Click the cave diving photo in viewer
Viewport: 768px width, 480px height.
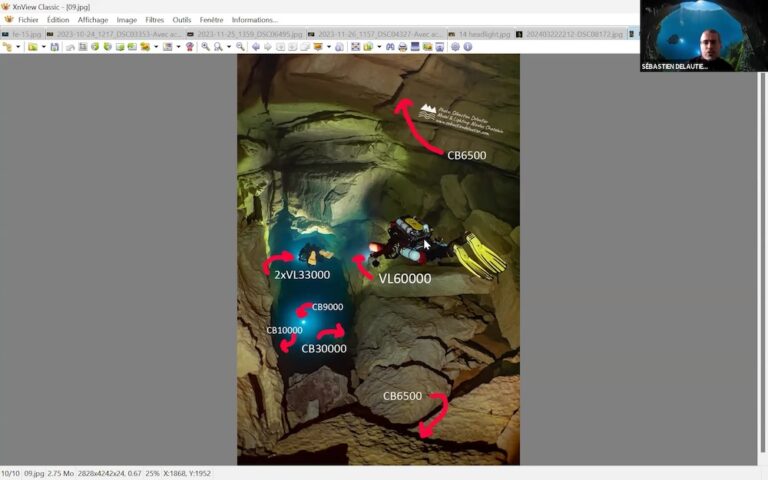378,260
